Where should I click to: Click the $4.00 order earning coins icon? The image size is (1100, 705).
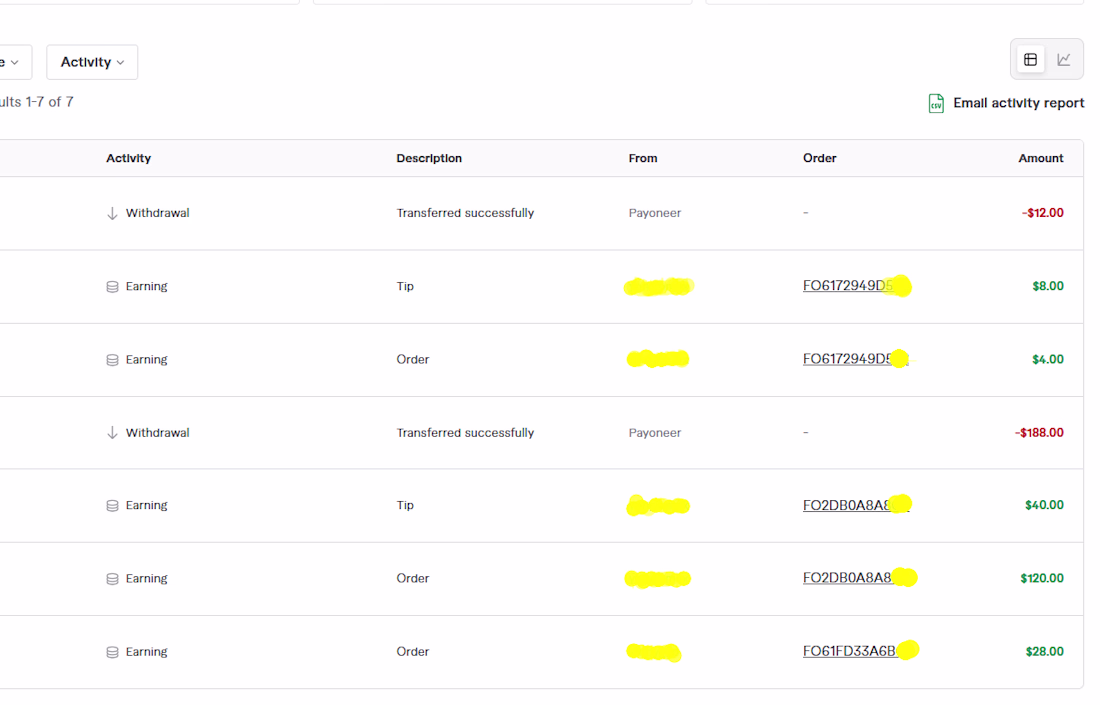(112, 360)
